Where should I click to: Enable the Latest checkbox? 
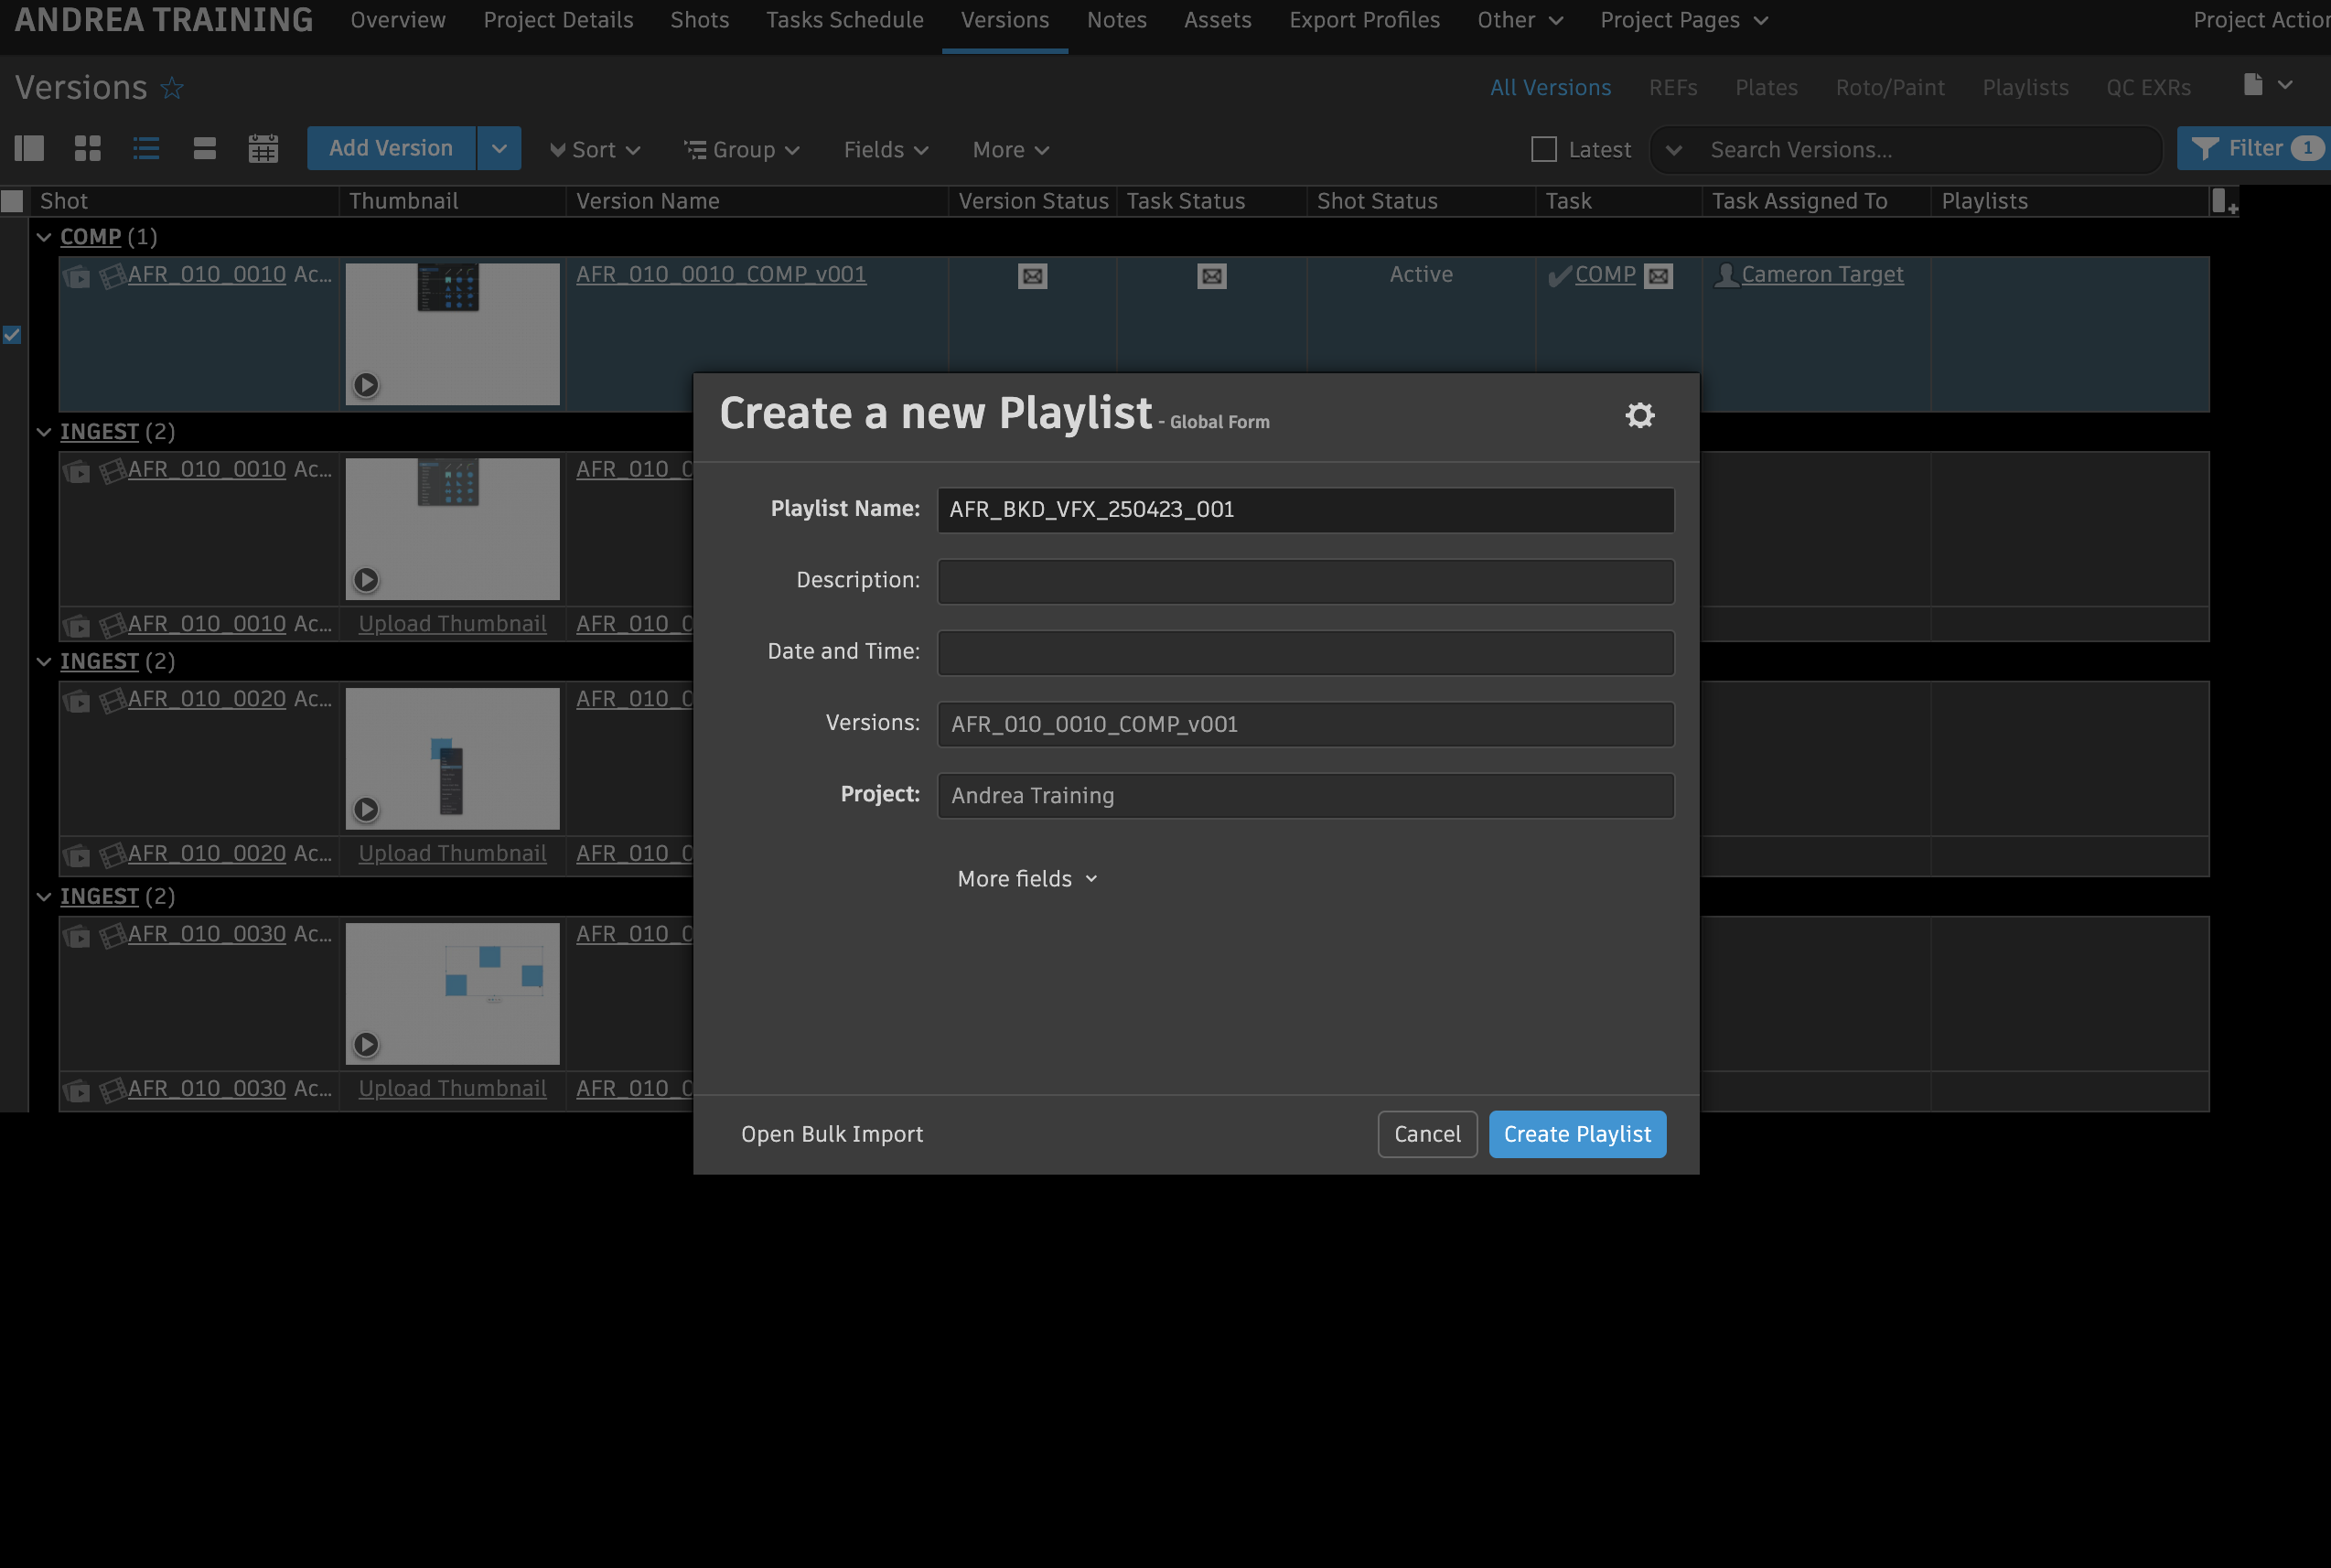(x=1543, y=150)
